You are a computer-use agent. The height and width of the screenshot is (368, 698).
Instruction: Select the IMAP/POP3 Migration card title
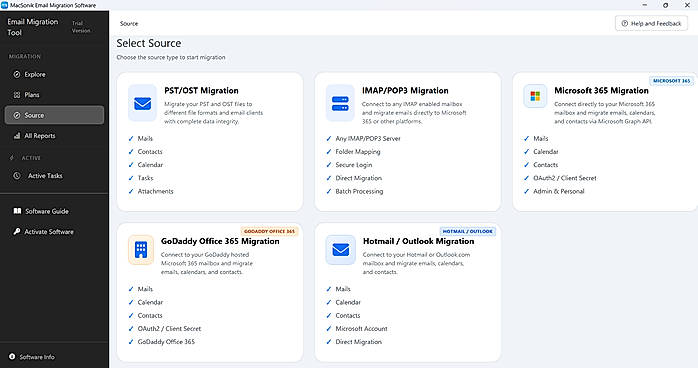pos(405,90)
